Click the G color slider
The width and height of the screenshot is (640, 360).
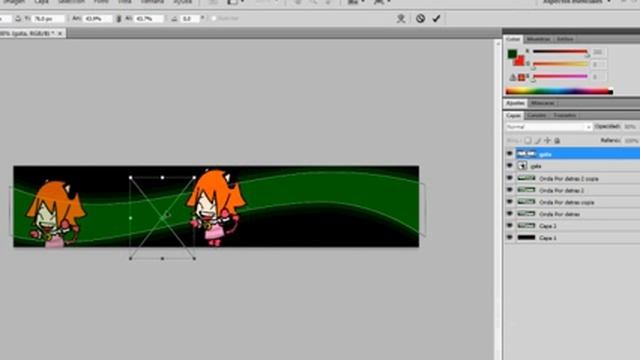coord(560,64)
